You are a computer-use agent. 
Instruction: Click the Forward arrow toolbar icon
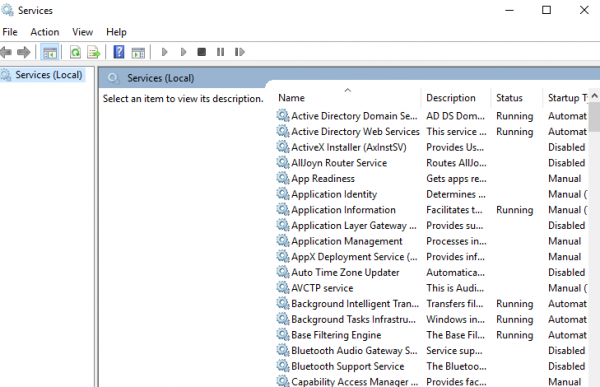click(x=24, y=52)
